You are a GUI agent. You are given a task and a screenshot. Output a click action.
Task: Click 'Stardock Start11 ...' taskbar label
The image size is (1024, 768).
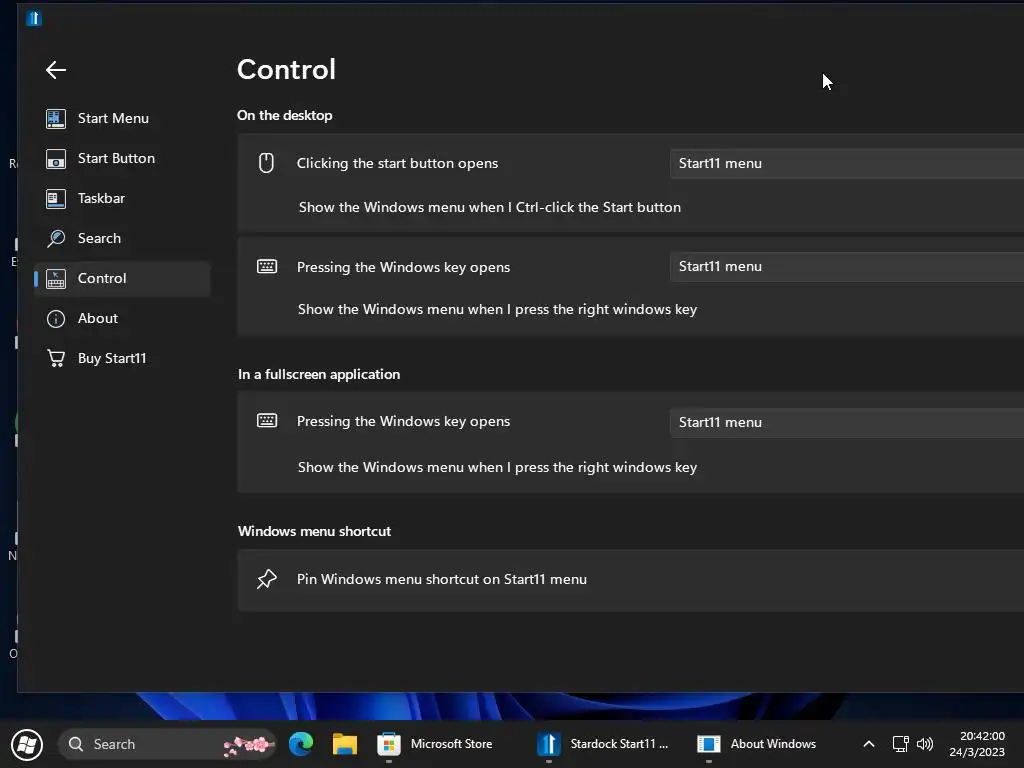coord(619,744)
